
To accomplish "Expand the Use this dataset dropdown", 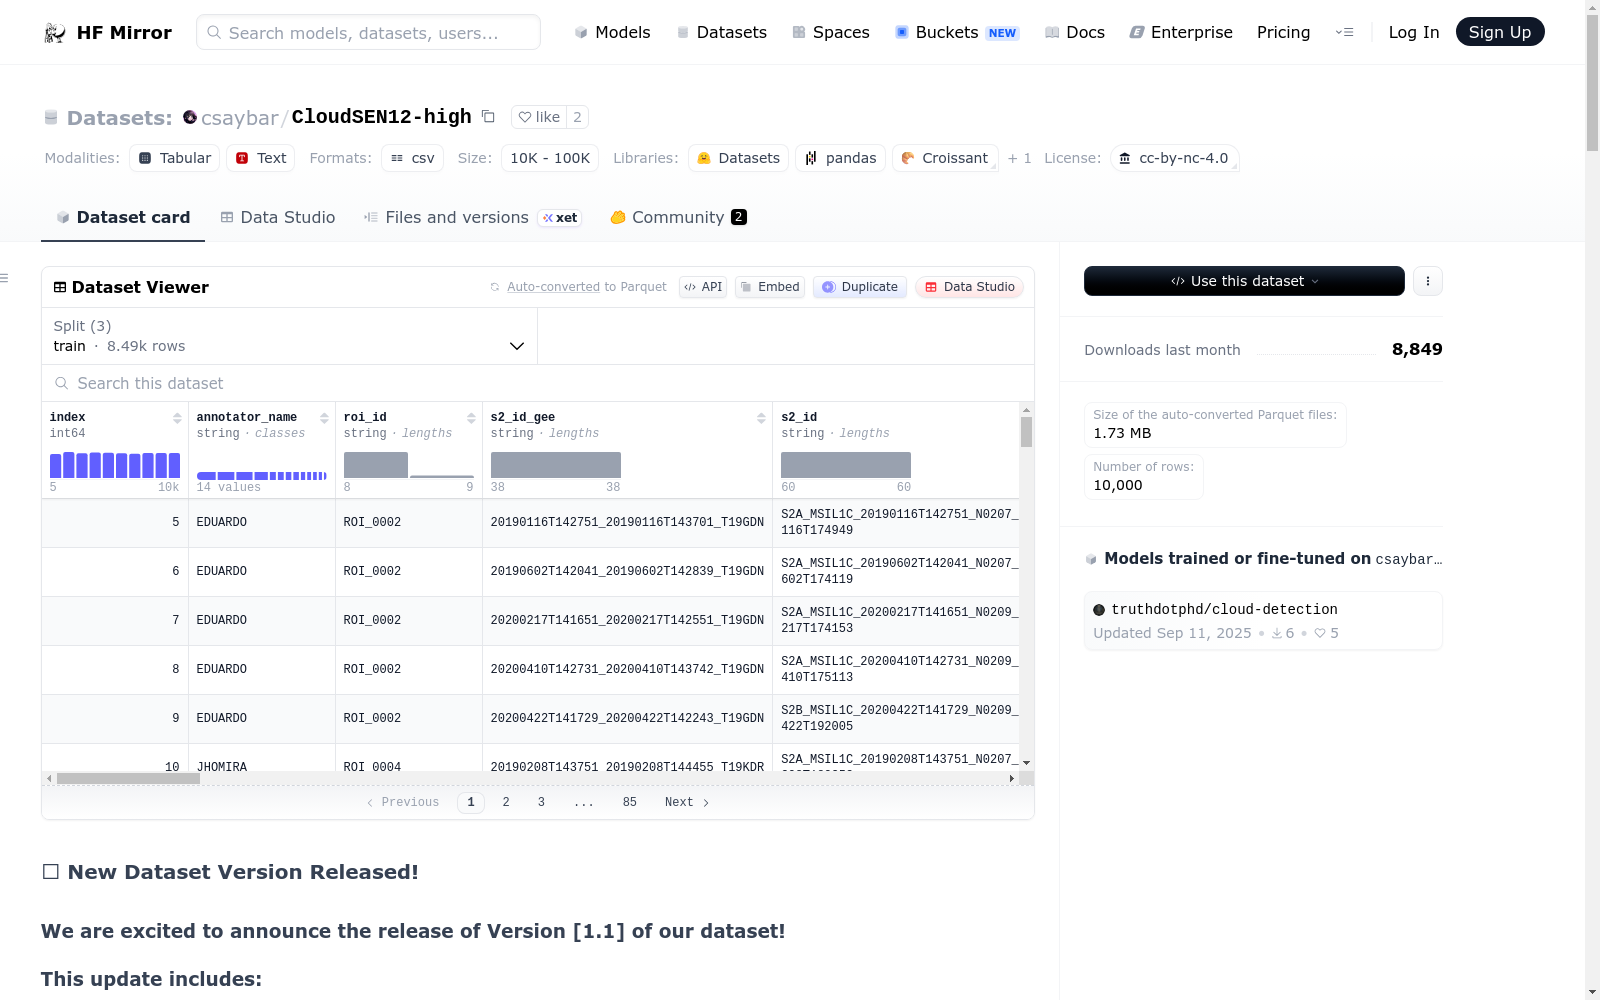I will tap(1244, 281).
